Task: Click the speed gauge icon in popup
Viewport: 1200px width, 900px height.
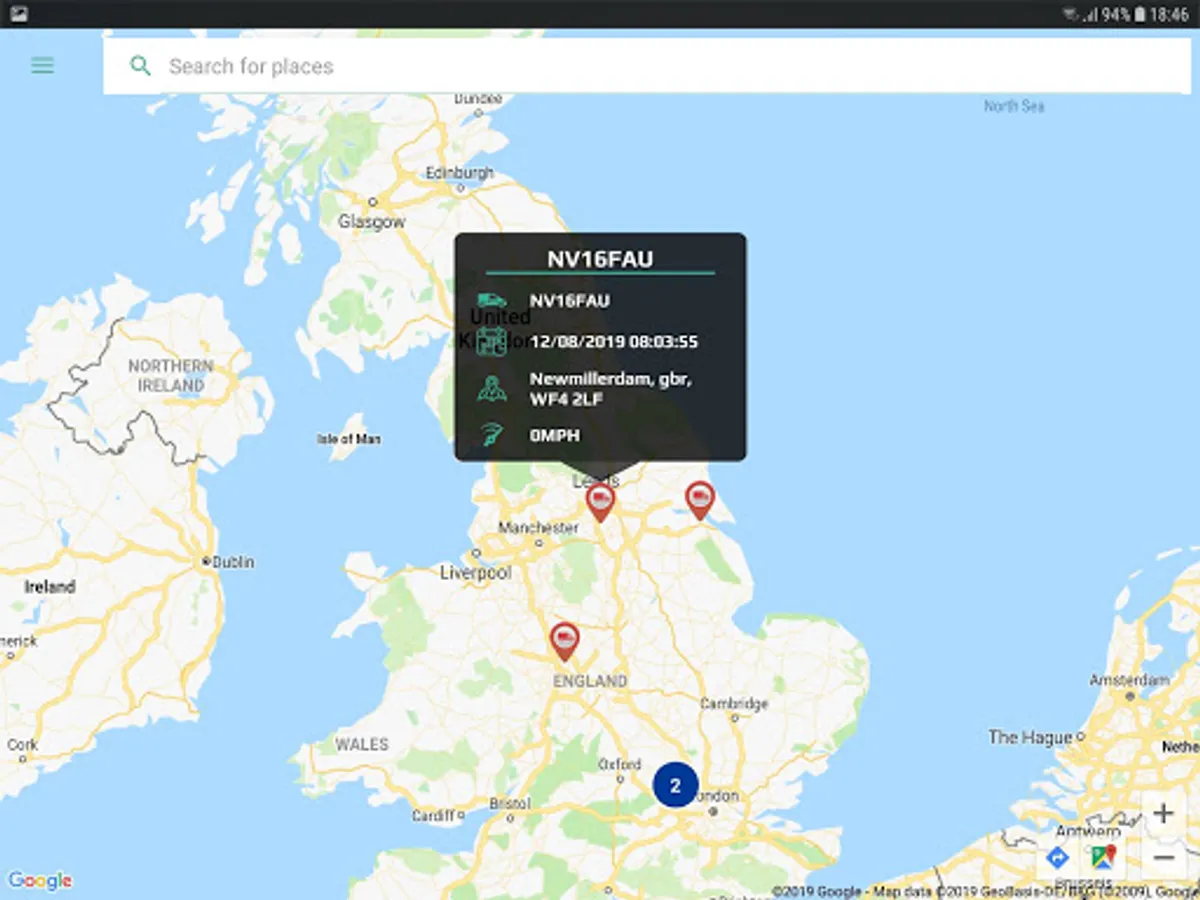Action: point(491,435)
